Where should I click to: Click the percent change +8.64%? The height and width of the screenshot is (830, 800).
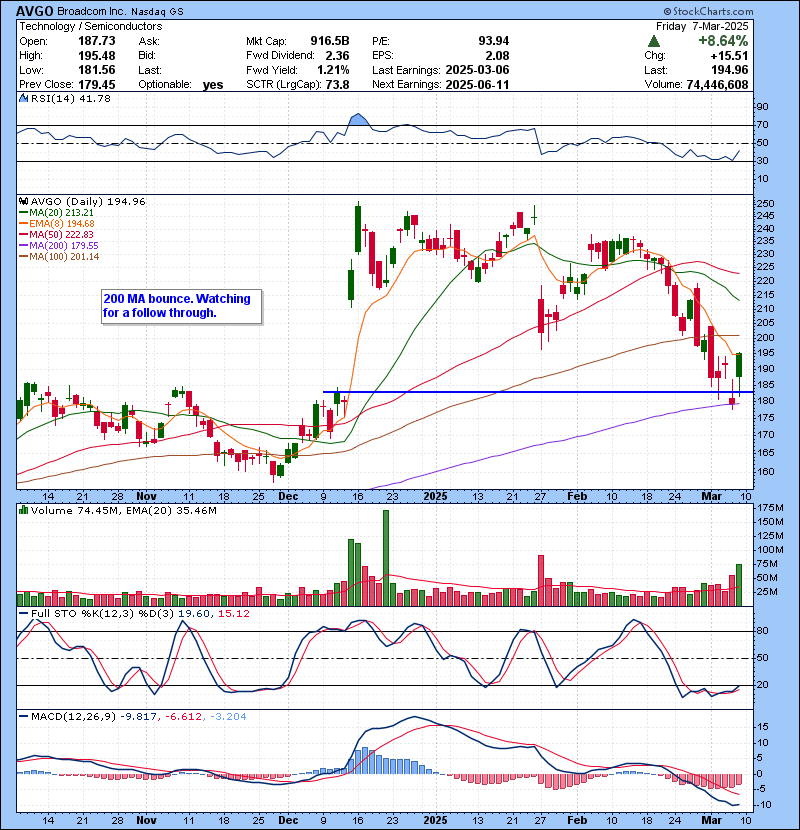click(723, 41)
